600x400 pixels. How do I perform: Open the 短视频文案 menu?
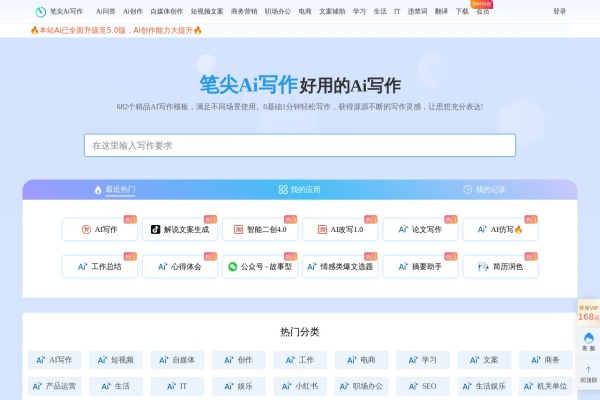point(207,11)
